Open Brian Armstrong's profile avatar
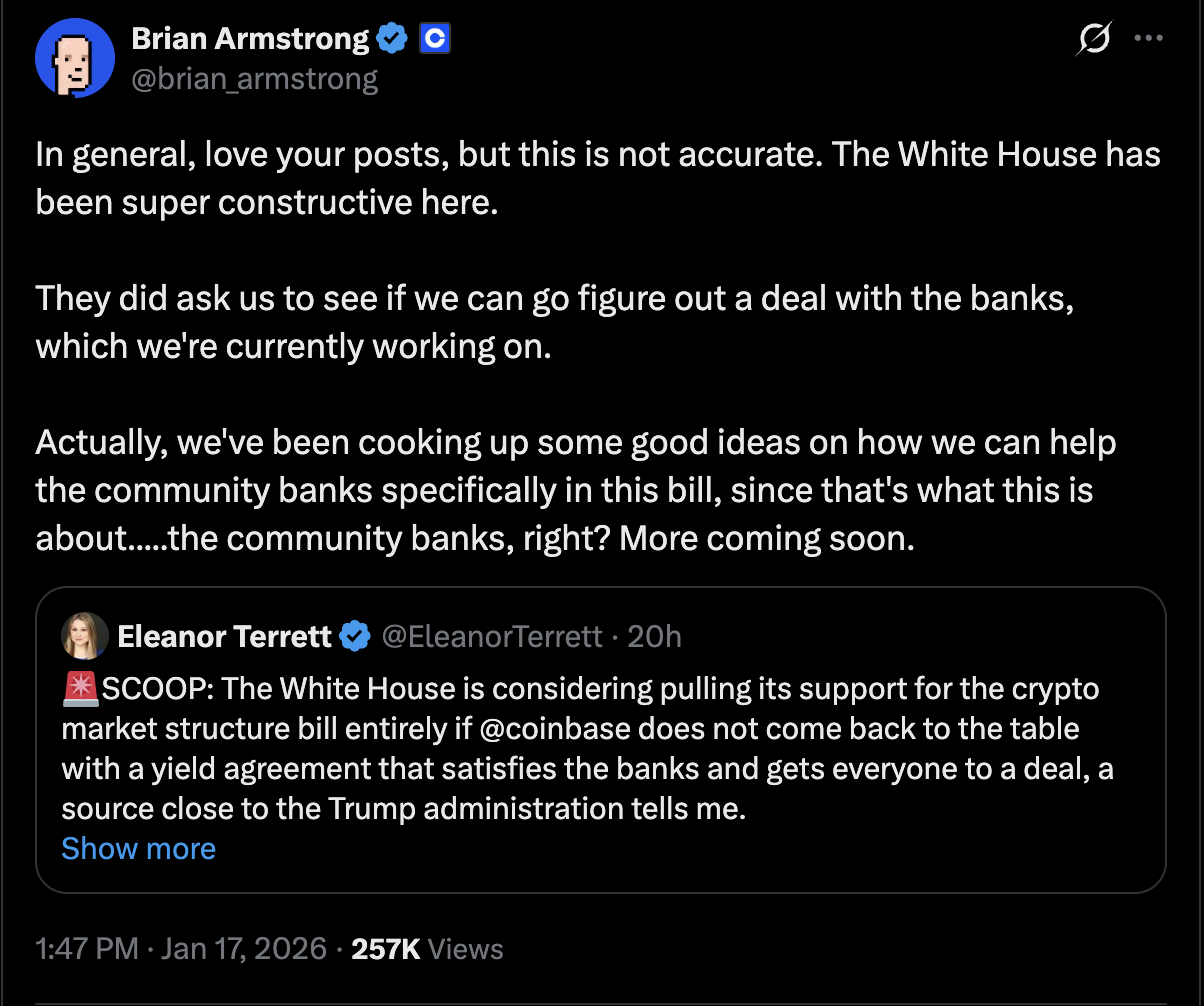The height and width of the screenshot is (1006, 1204). [x=74, y=57]
